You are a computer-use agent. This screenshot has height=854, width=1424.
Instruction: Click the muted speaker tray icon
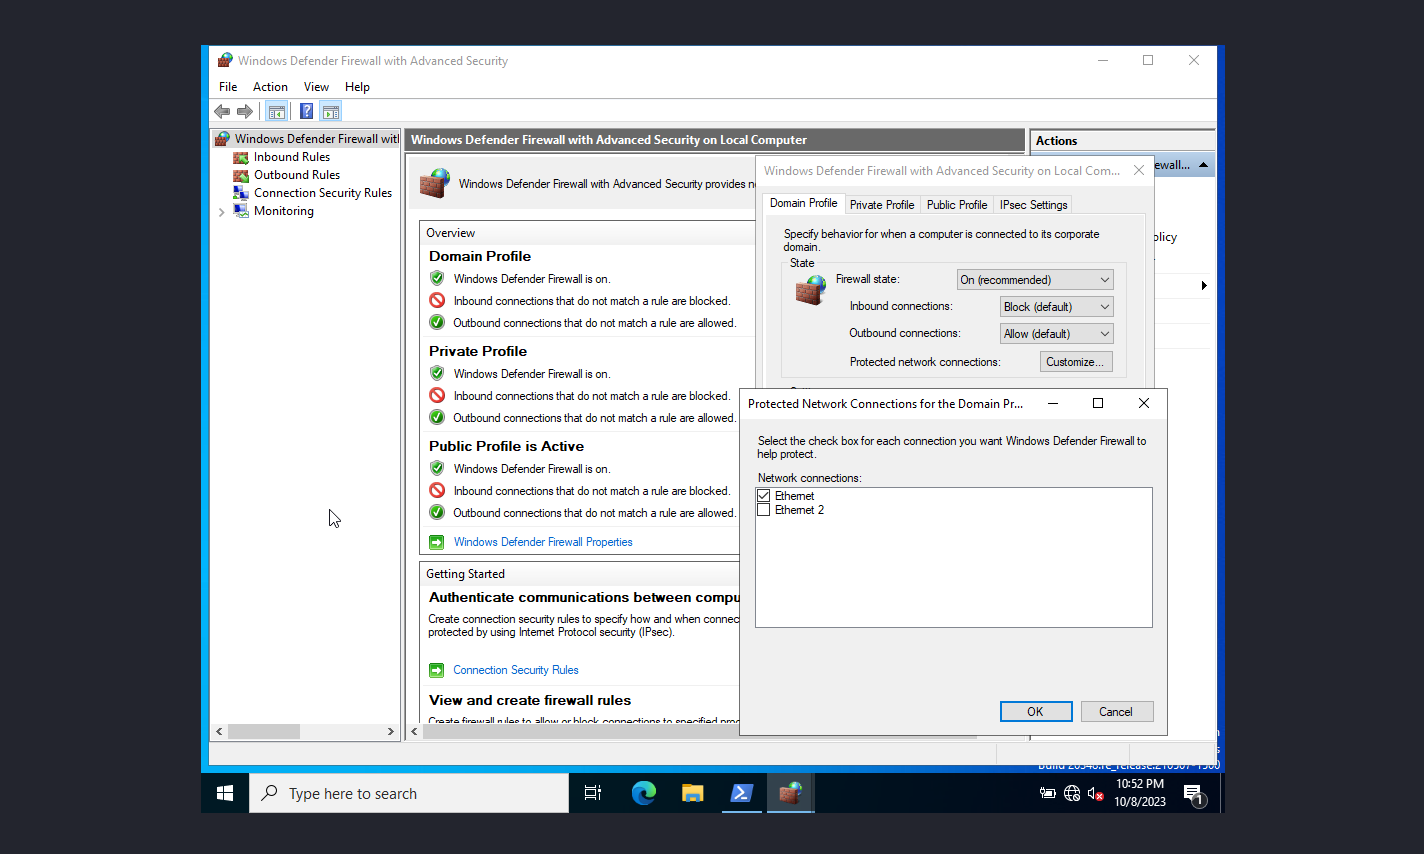(x=1096, y=794)
